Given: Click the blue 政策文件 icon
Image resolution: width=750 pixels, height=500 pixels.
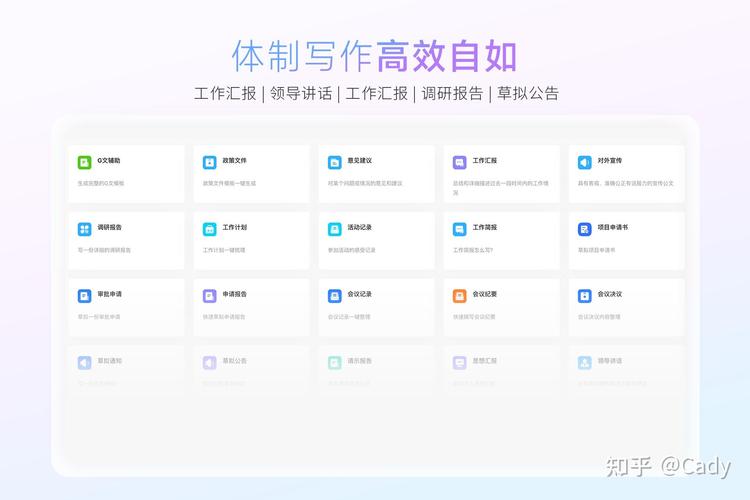Looking at the screenshot, I should click(210, 162).
